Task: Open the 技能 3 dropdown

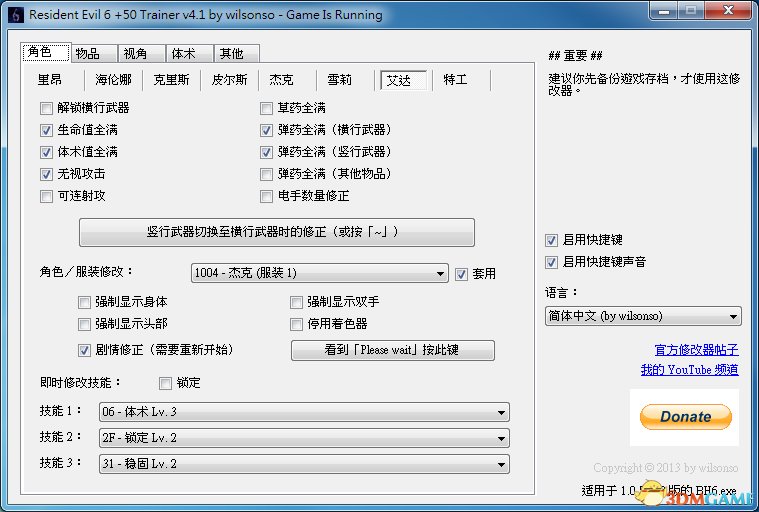Action: [304, 464]
